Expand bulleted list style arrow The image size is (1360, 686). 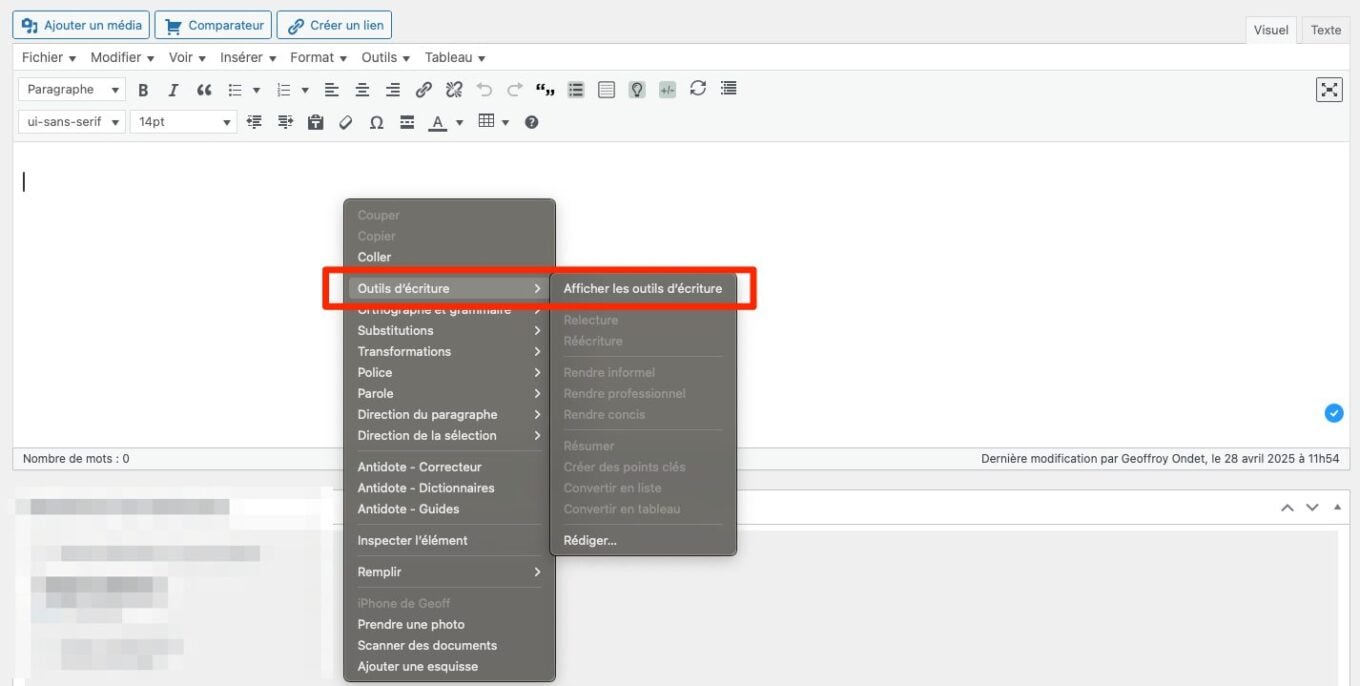256,90
